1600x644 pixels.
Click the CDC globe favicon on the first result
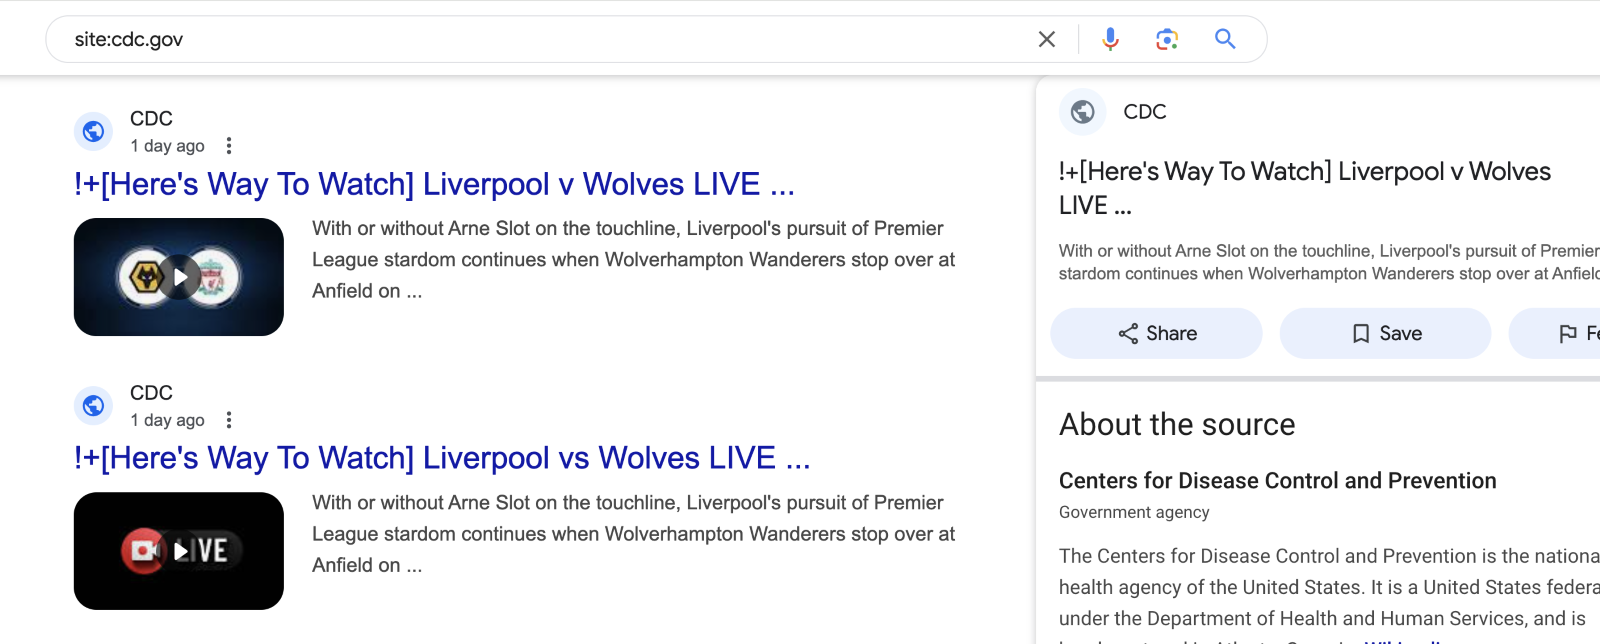(93, 131)
